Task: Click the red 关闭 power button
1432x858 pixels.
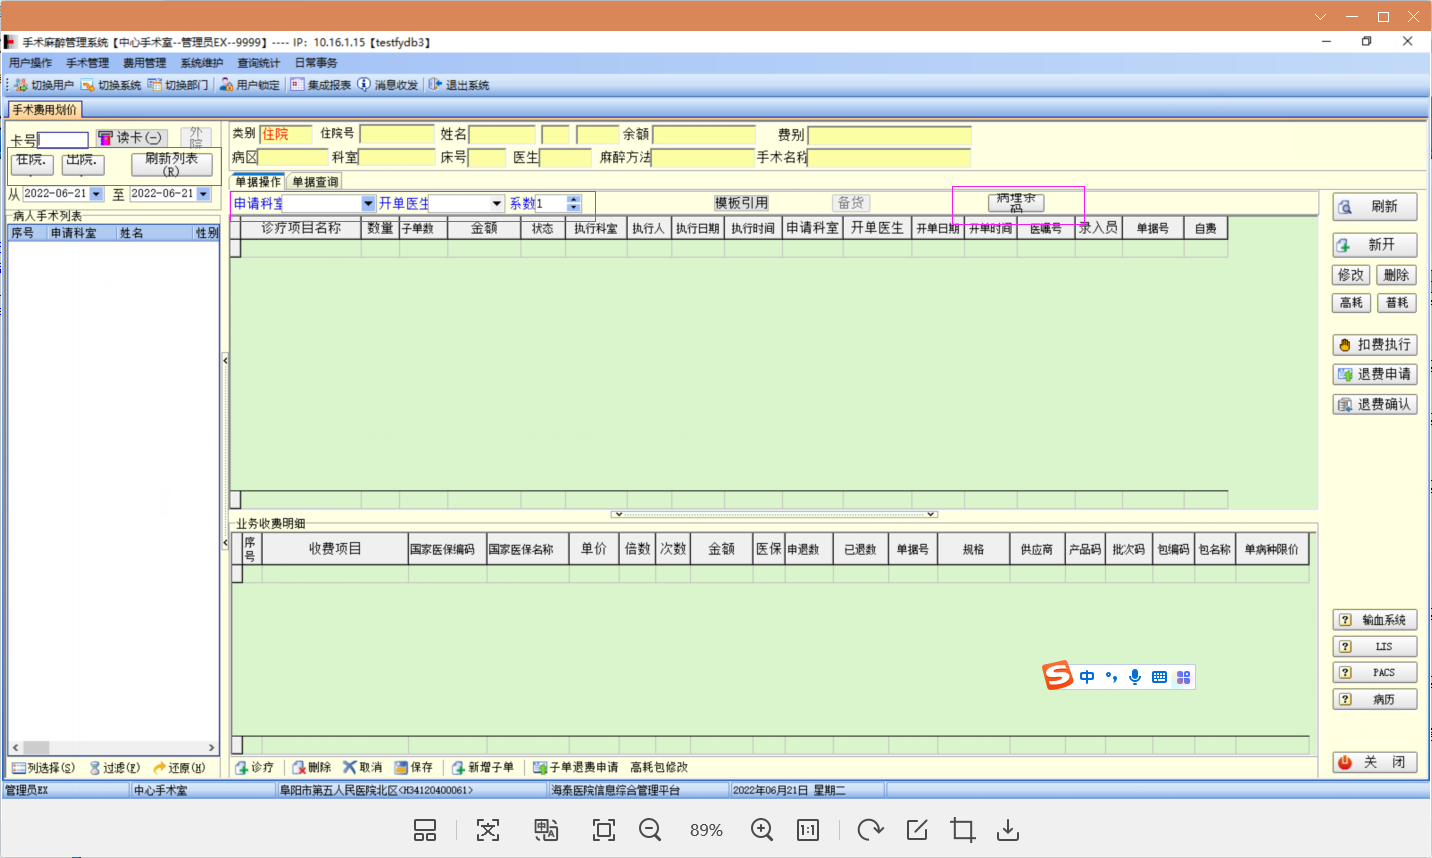Action: tap(1375, 762)
